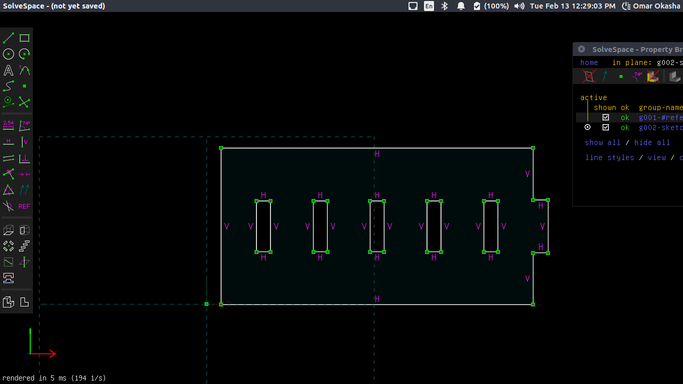Viewport: 683px width, 384px height.
Task: Apply the Perpendicular constraint tool
Action: coord(24,158)
